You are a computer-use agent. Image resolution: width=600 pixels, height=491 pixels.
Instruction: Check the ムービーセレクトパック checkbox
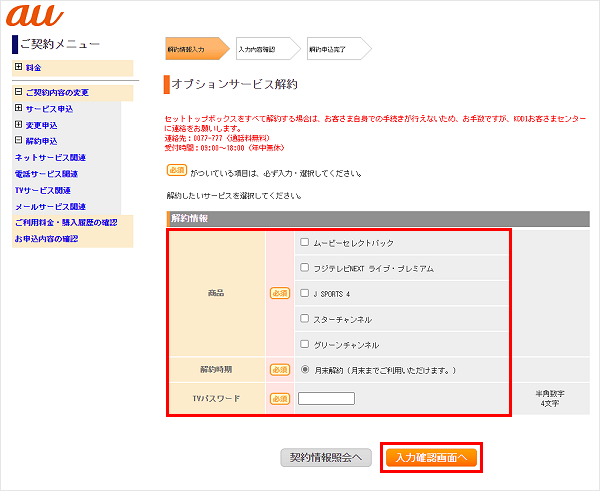(x=304, y=242)
